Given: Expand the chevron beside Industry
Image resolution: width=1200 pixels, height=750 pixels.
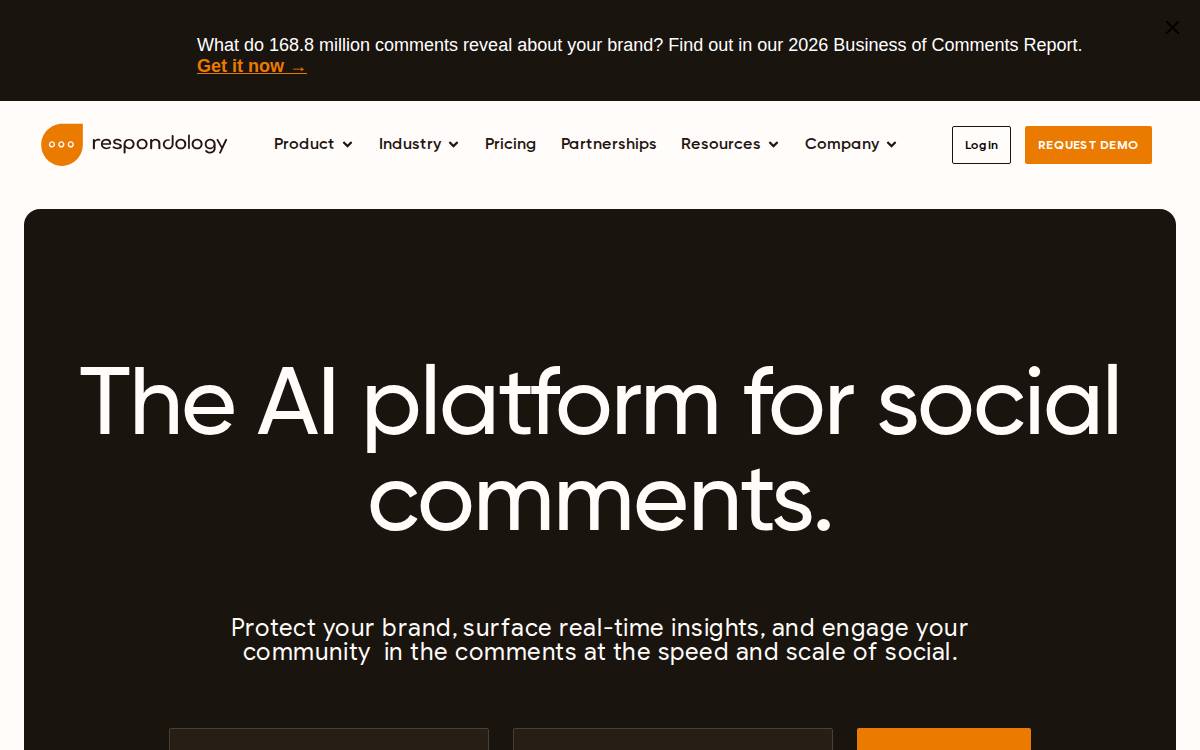Looking at the screenshot, I should pos(453,145).
